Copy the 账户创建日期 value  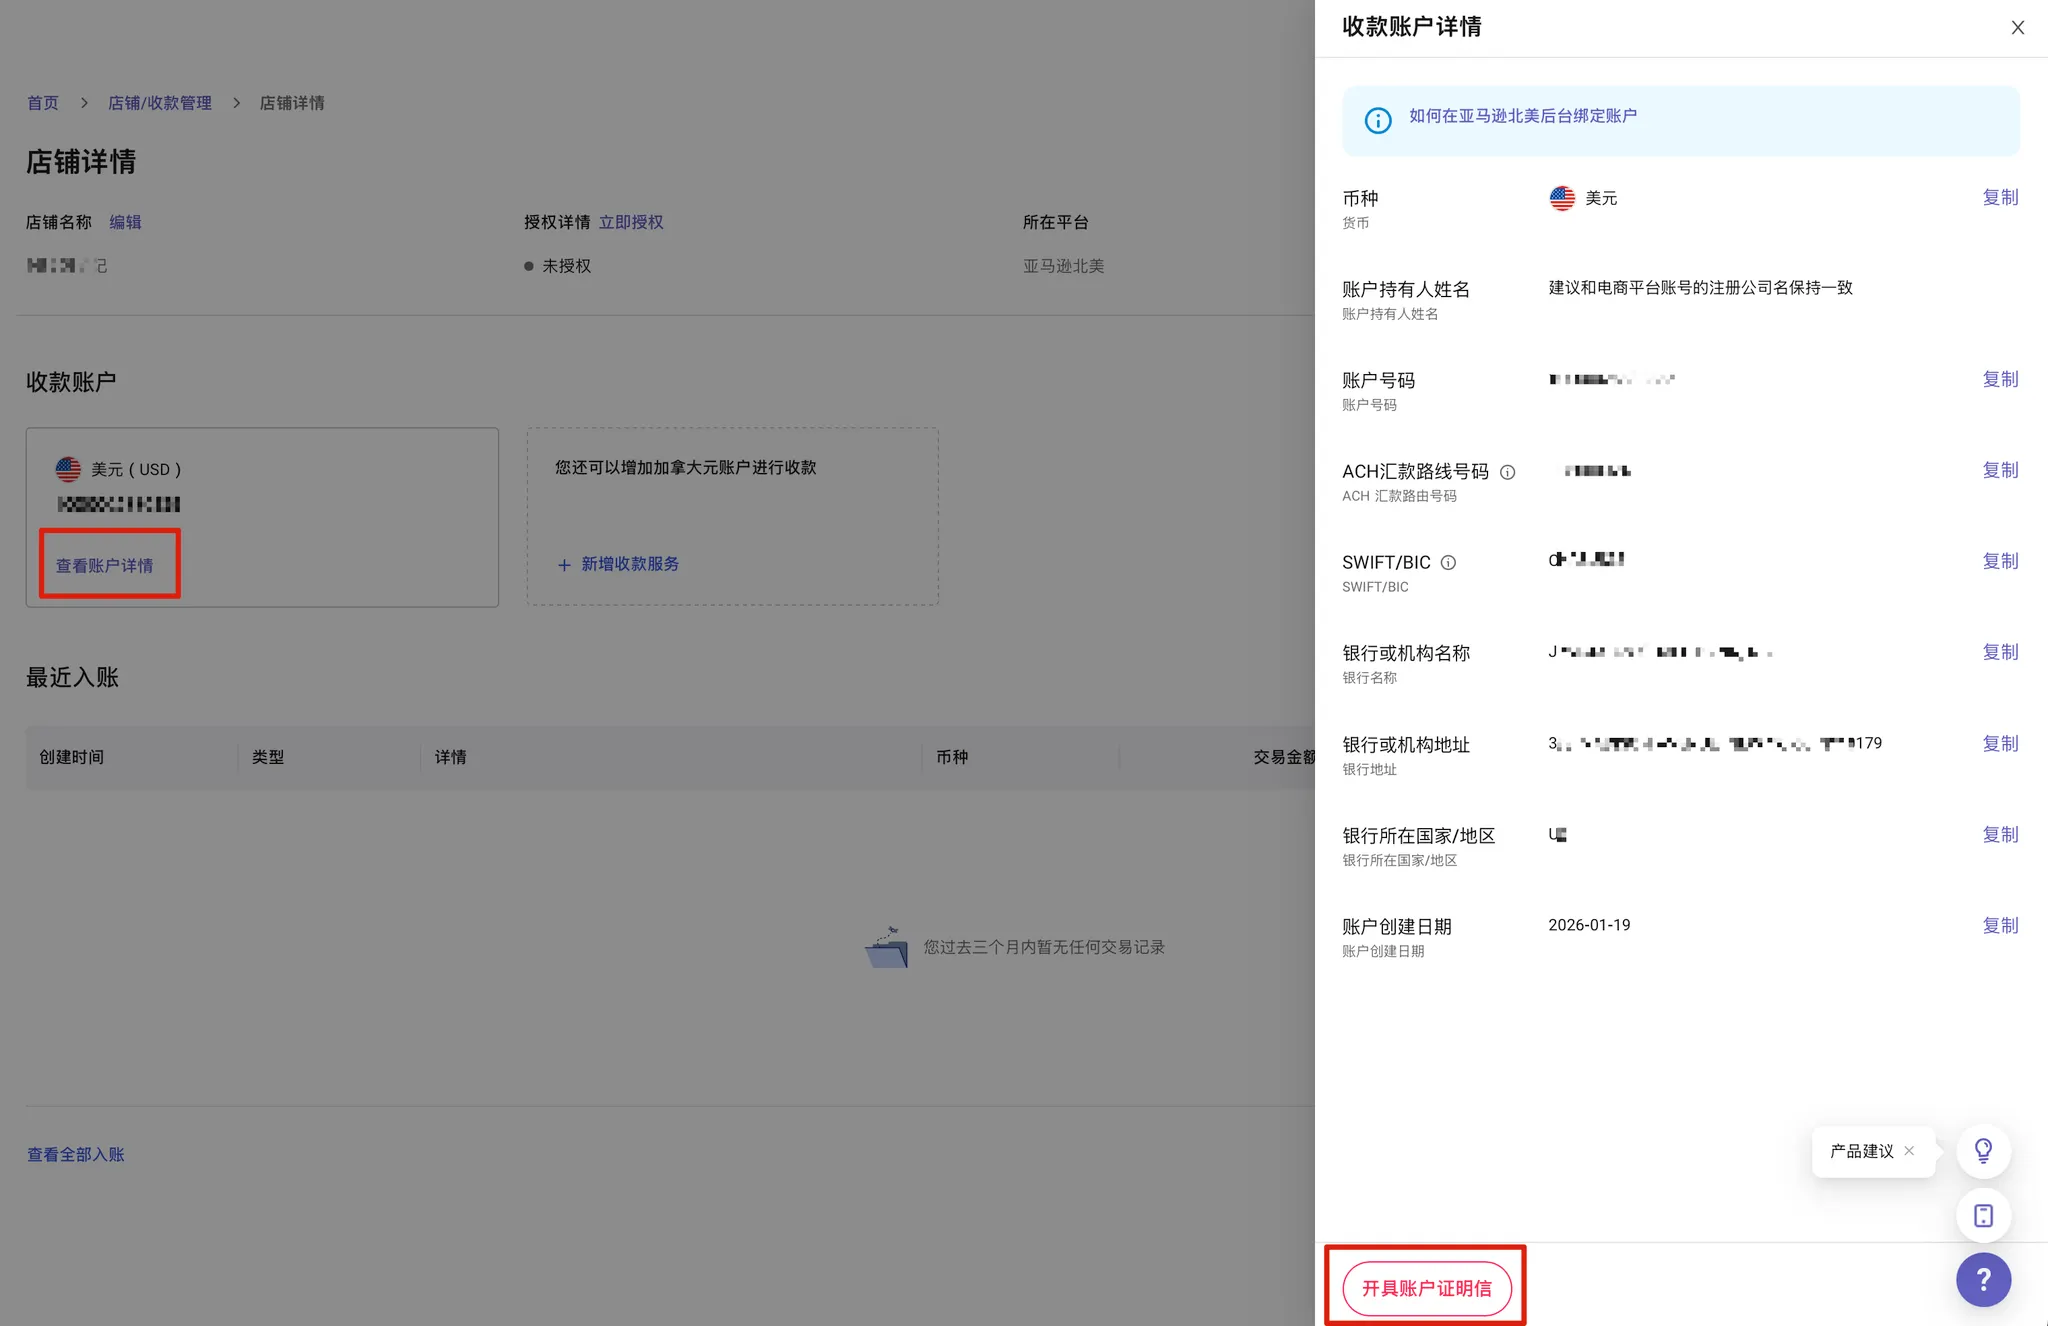click(2000, 925)
